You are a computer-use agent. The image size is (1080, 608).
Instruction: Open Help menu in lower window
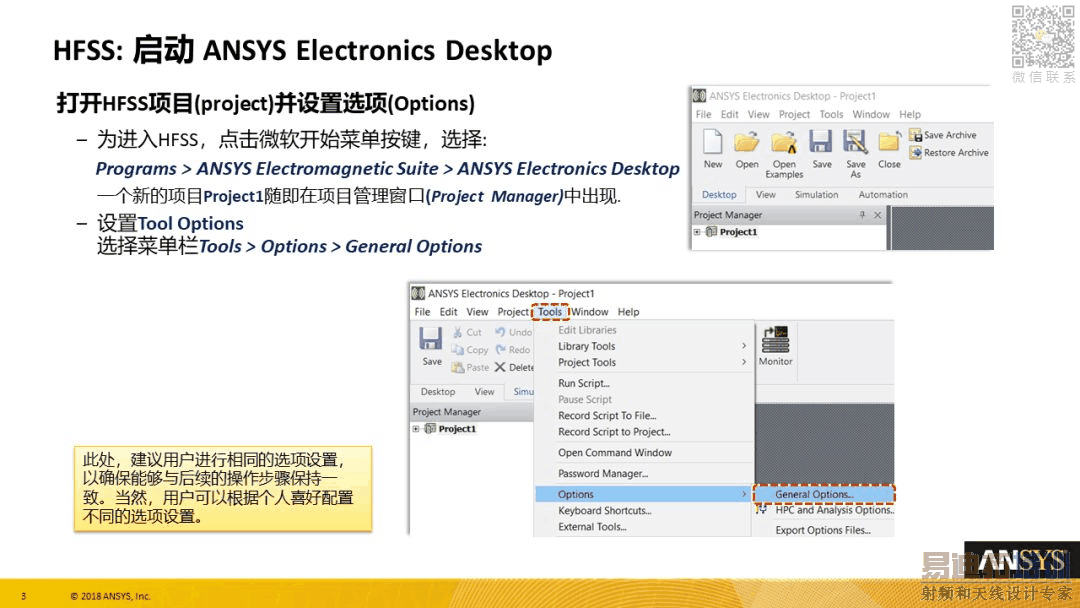coord(628,312)
